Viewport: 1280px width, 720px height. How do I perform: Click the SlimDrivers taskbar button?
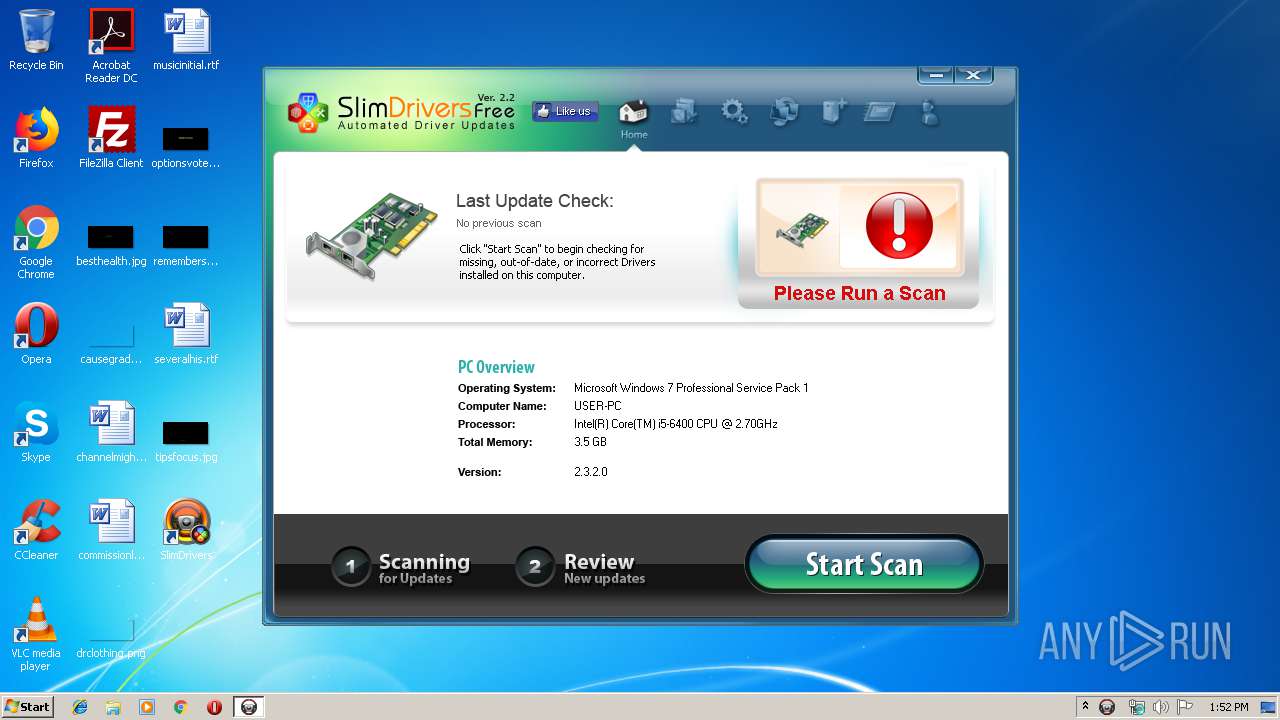248,707
